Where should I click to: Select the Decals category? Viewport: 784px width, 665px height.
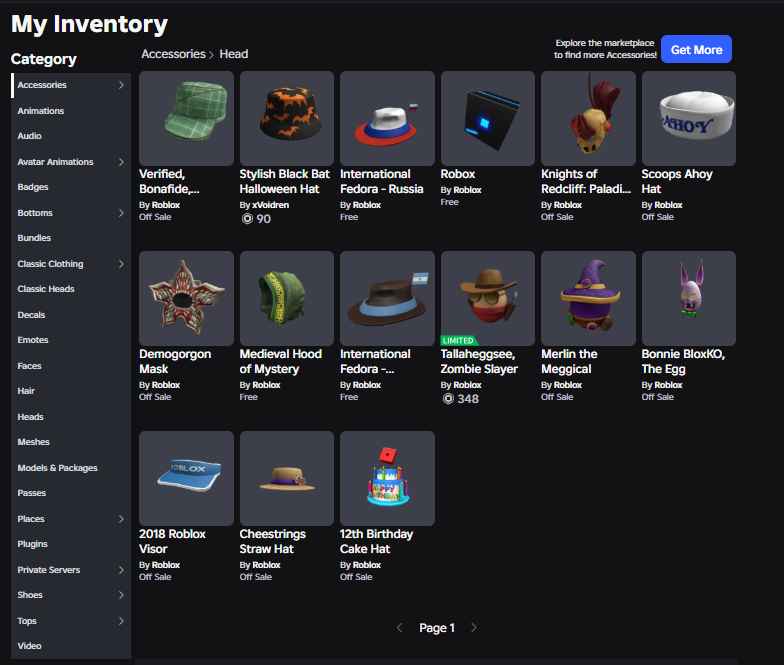point(71,315)
